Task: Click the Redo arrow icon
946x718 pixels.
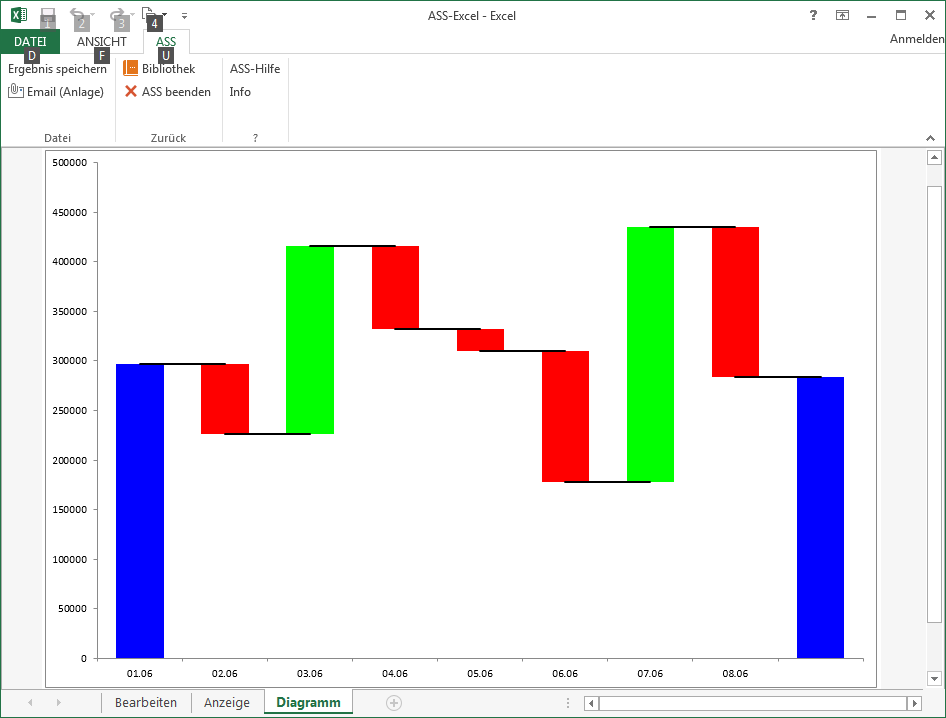Action: [x=116, y=15]
